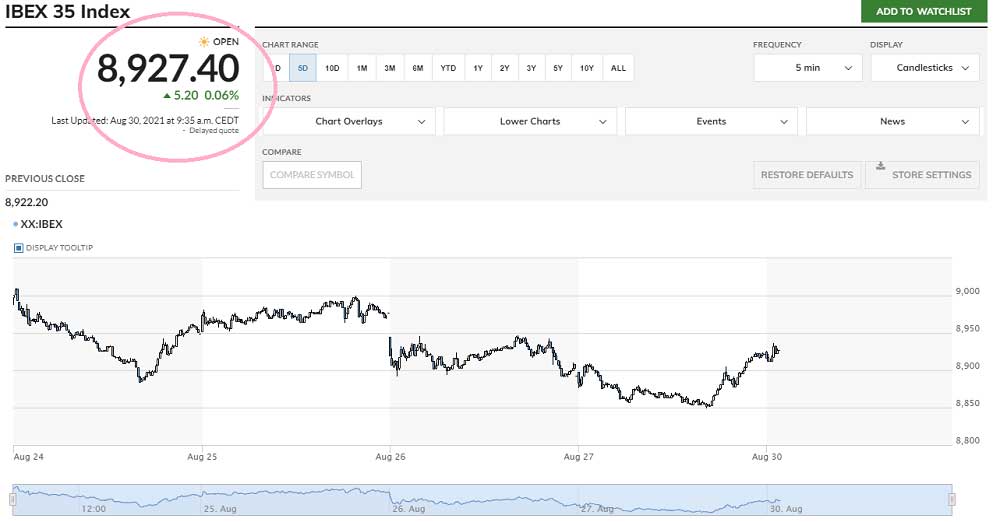Viewport: 1000px width, 522px height.
Task: Expand the Chart Overlays dropdown
Action: point(349,121)
